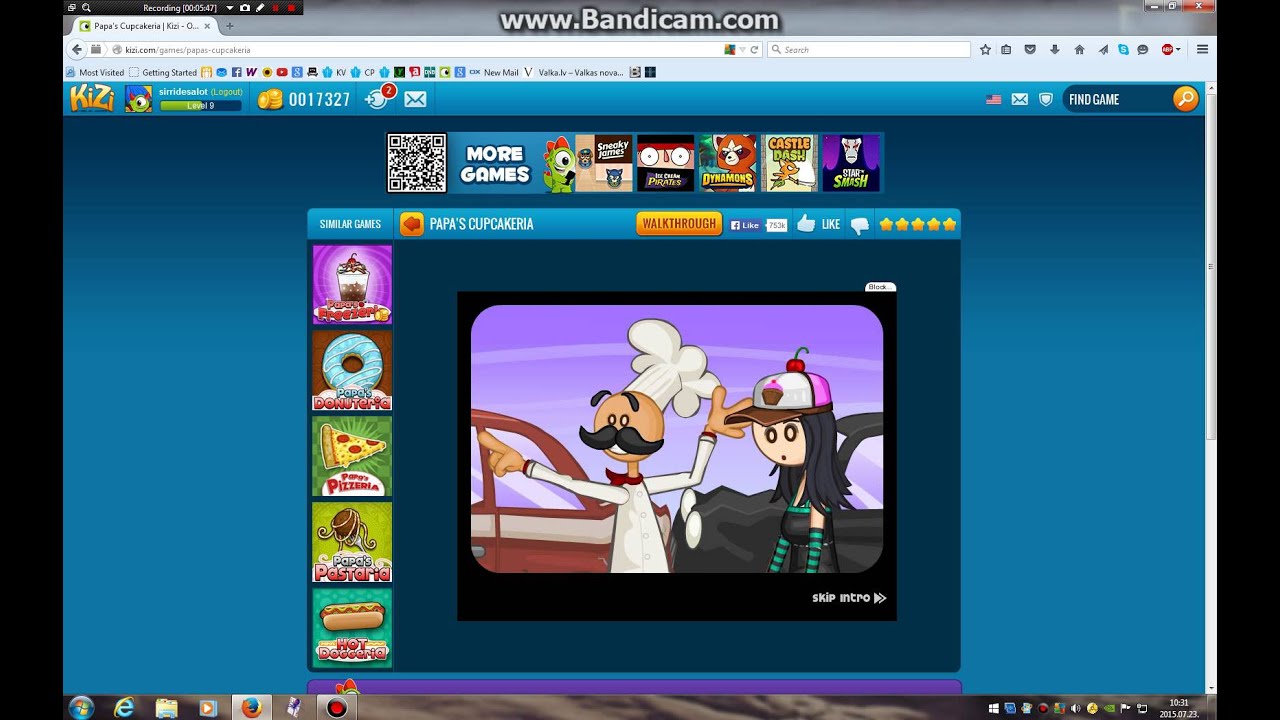The height and width of the screenshot is (720, 1280).
Task: Click the Firefox home icon
Action: [1079, 49]
